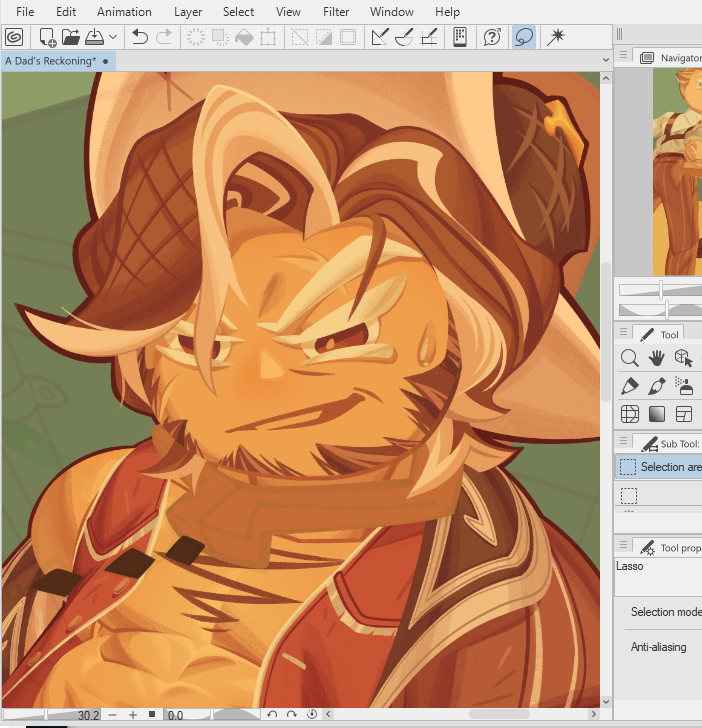Select the highlighted Lasso toolbar icon
Screen dimensions: 702x728
point(524,37)
